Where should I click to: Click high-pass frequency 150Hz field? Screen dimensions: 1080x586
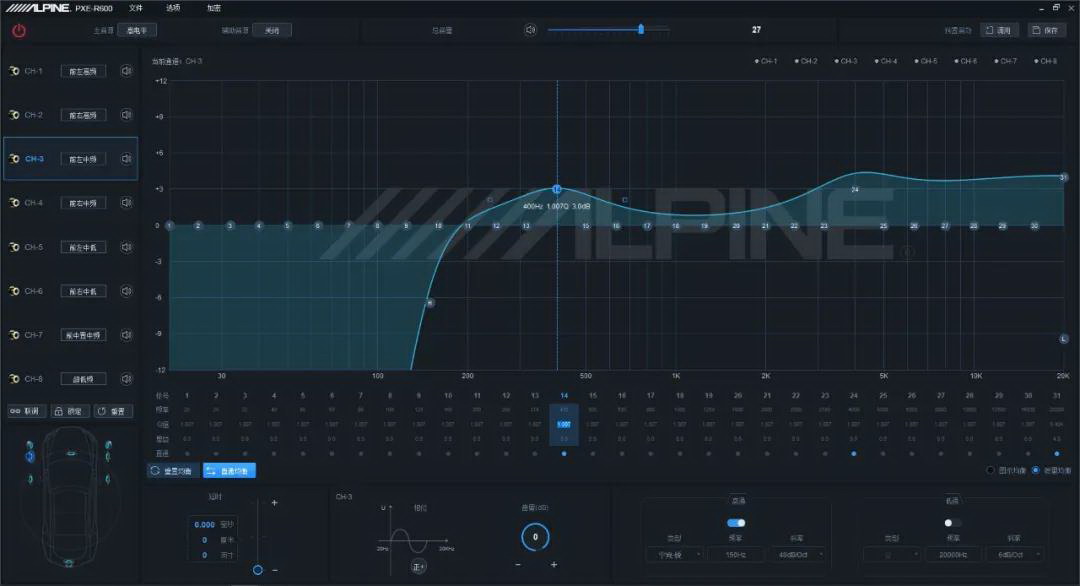coord(736,554)
